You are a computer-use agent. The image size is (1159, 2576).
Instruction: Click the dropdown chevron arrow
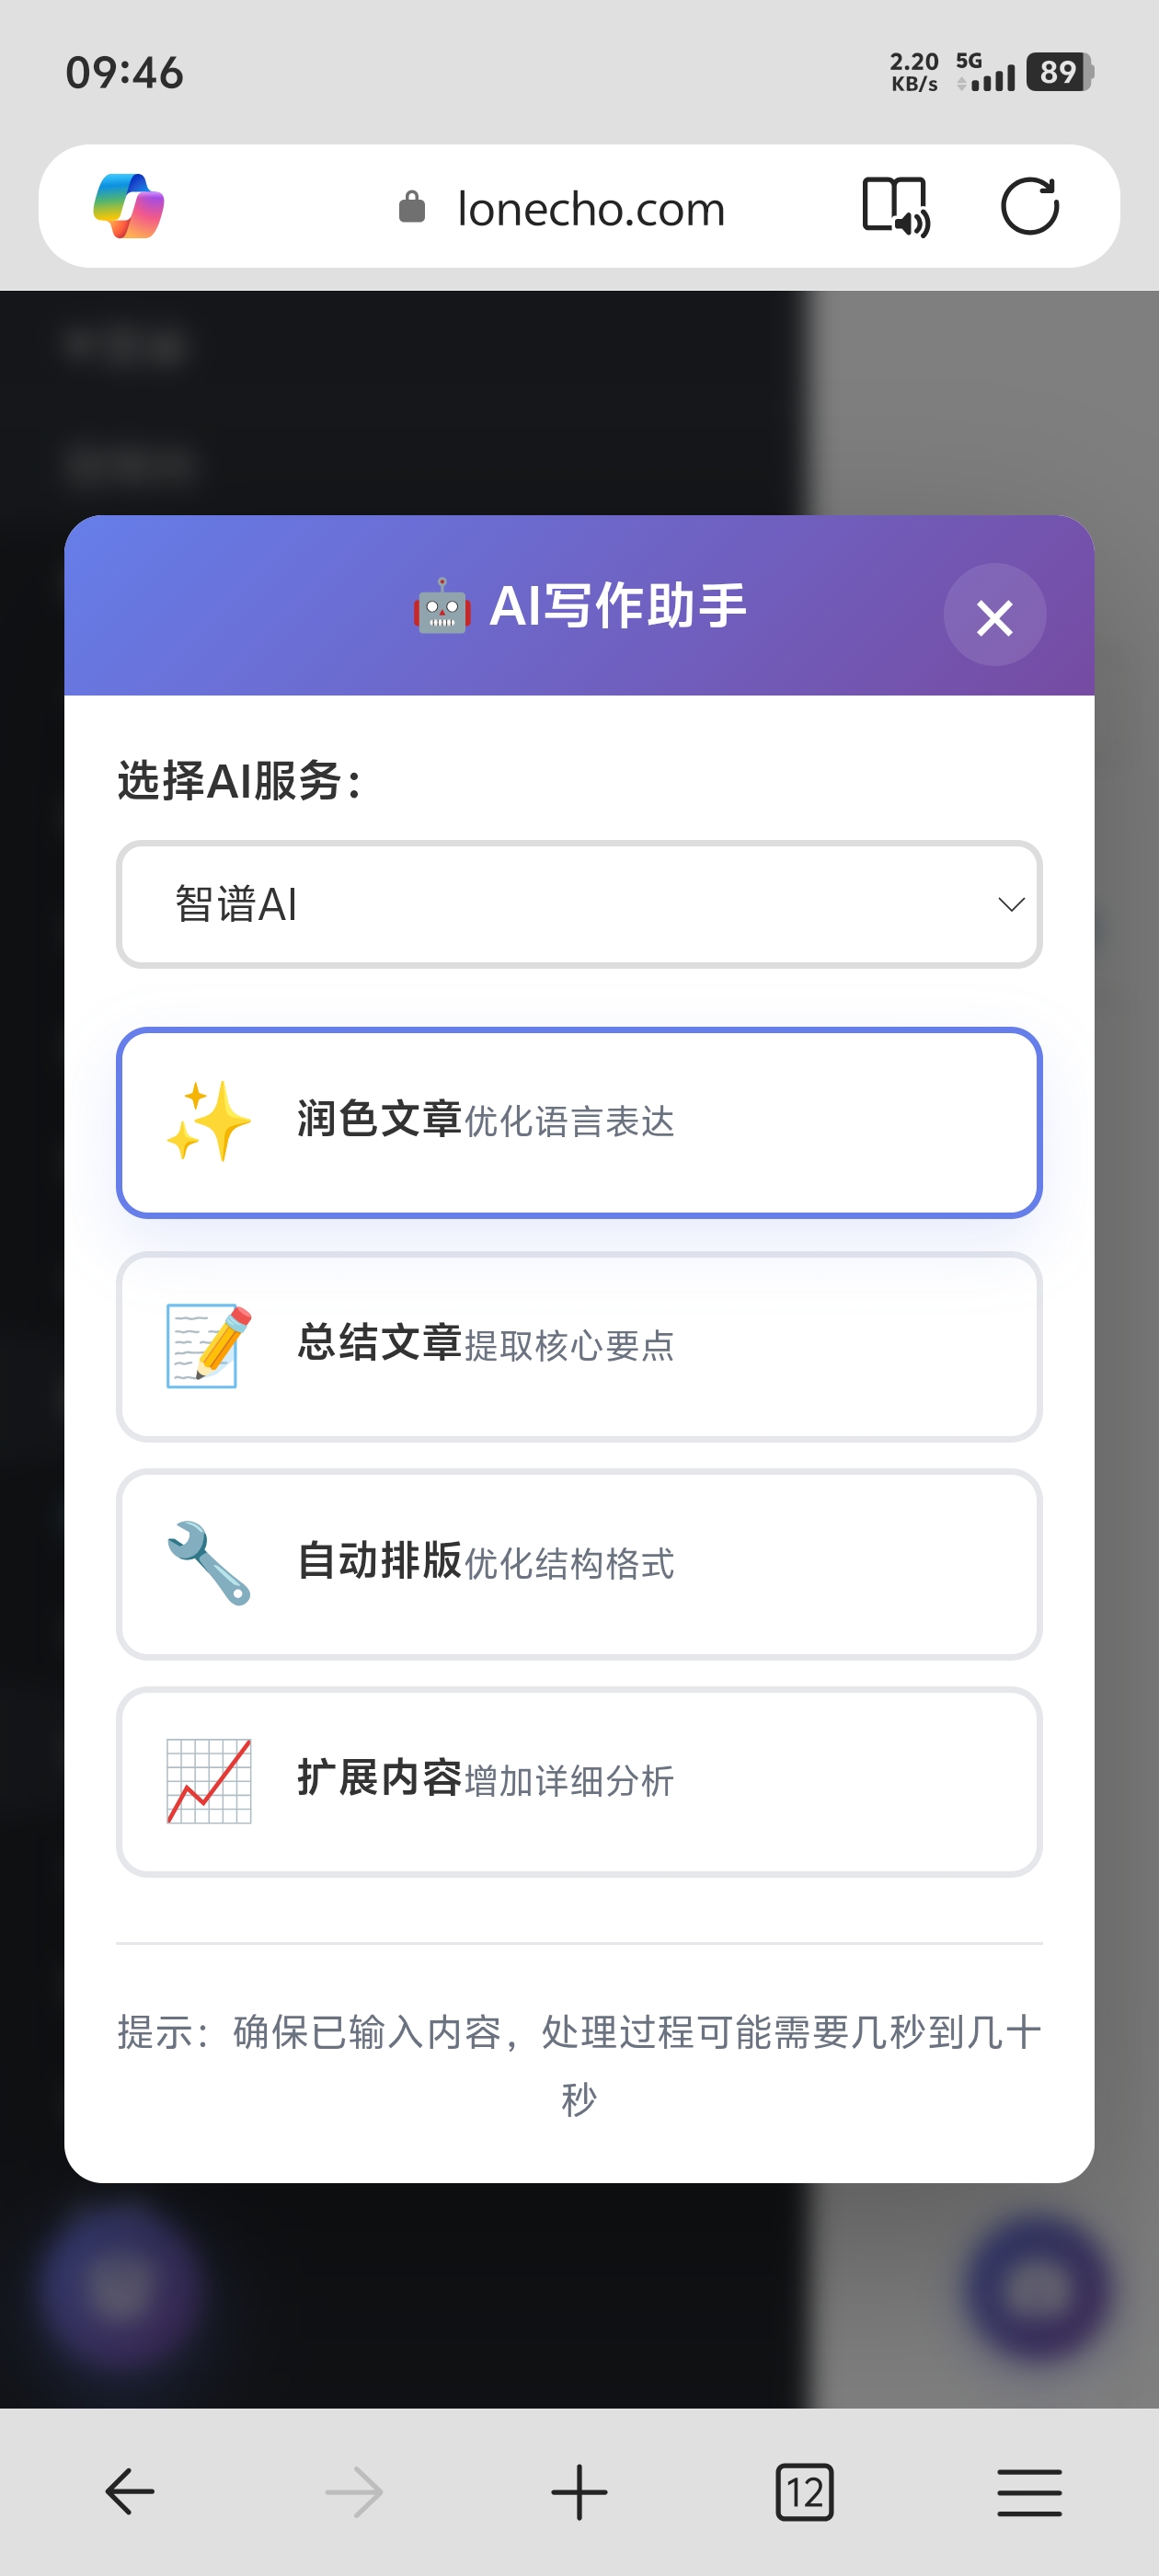[x=1011, y=904]
